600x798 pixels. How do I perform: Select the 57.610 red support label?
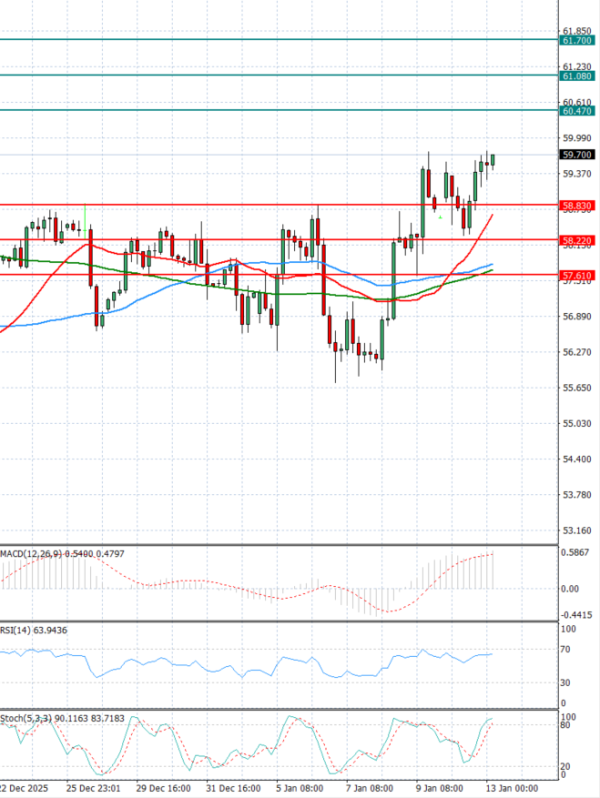[x=577, y=275]
